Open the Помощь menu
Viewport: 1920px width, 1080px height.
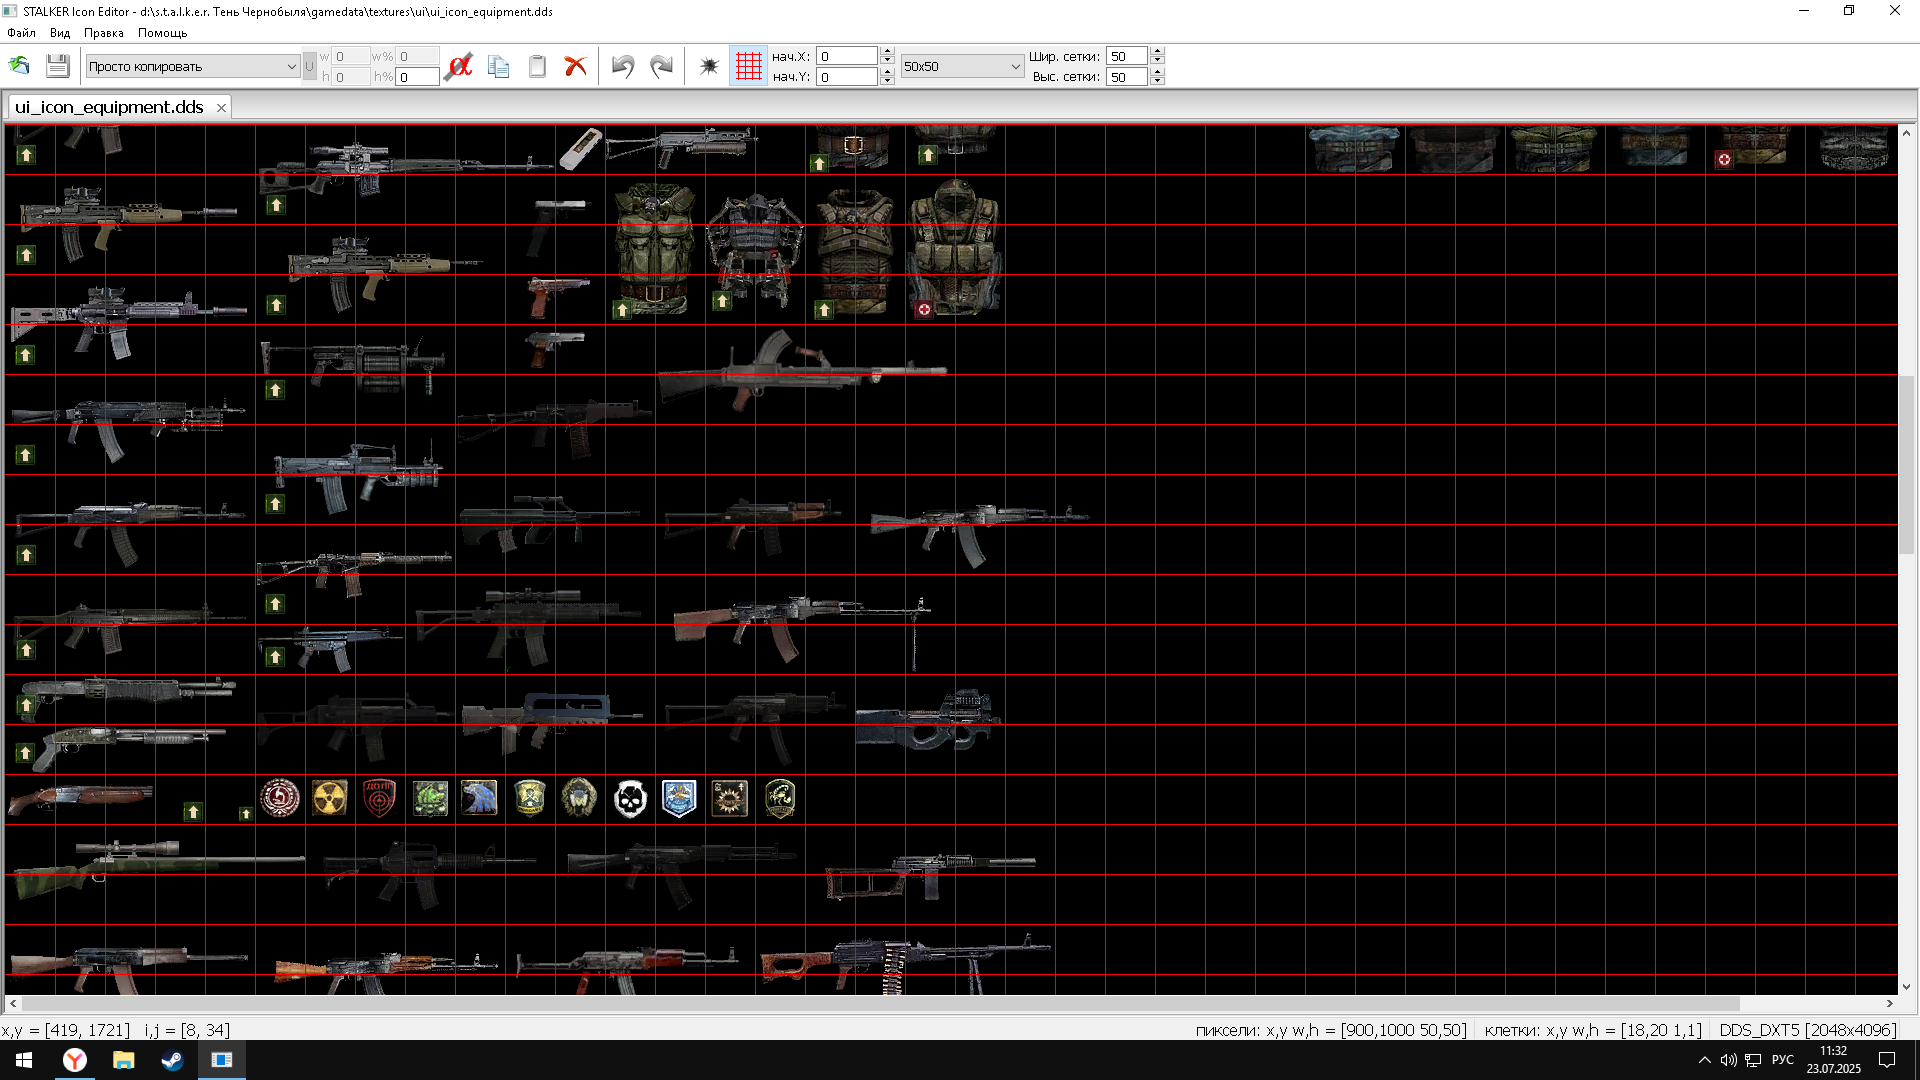click(x=163, y=33)
